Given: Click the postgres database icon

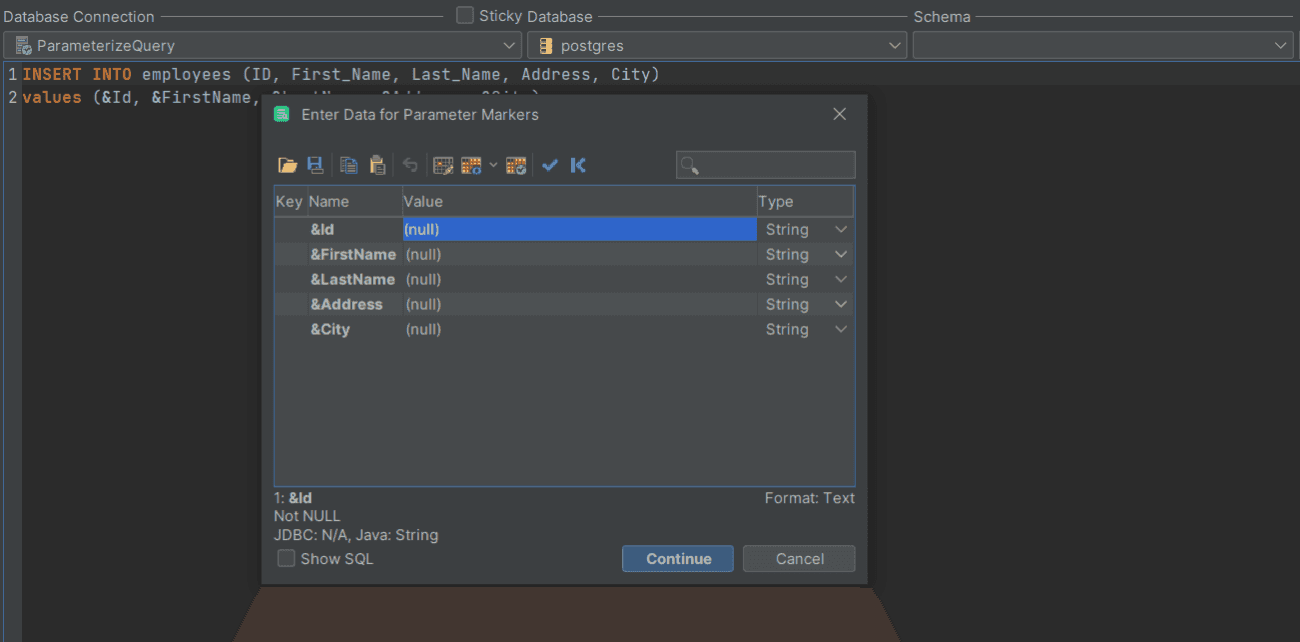Looking at the screenshot, I should pyautogui.click(x=546, y=45).
